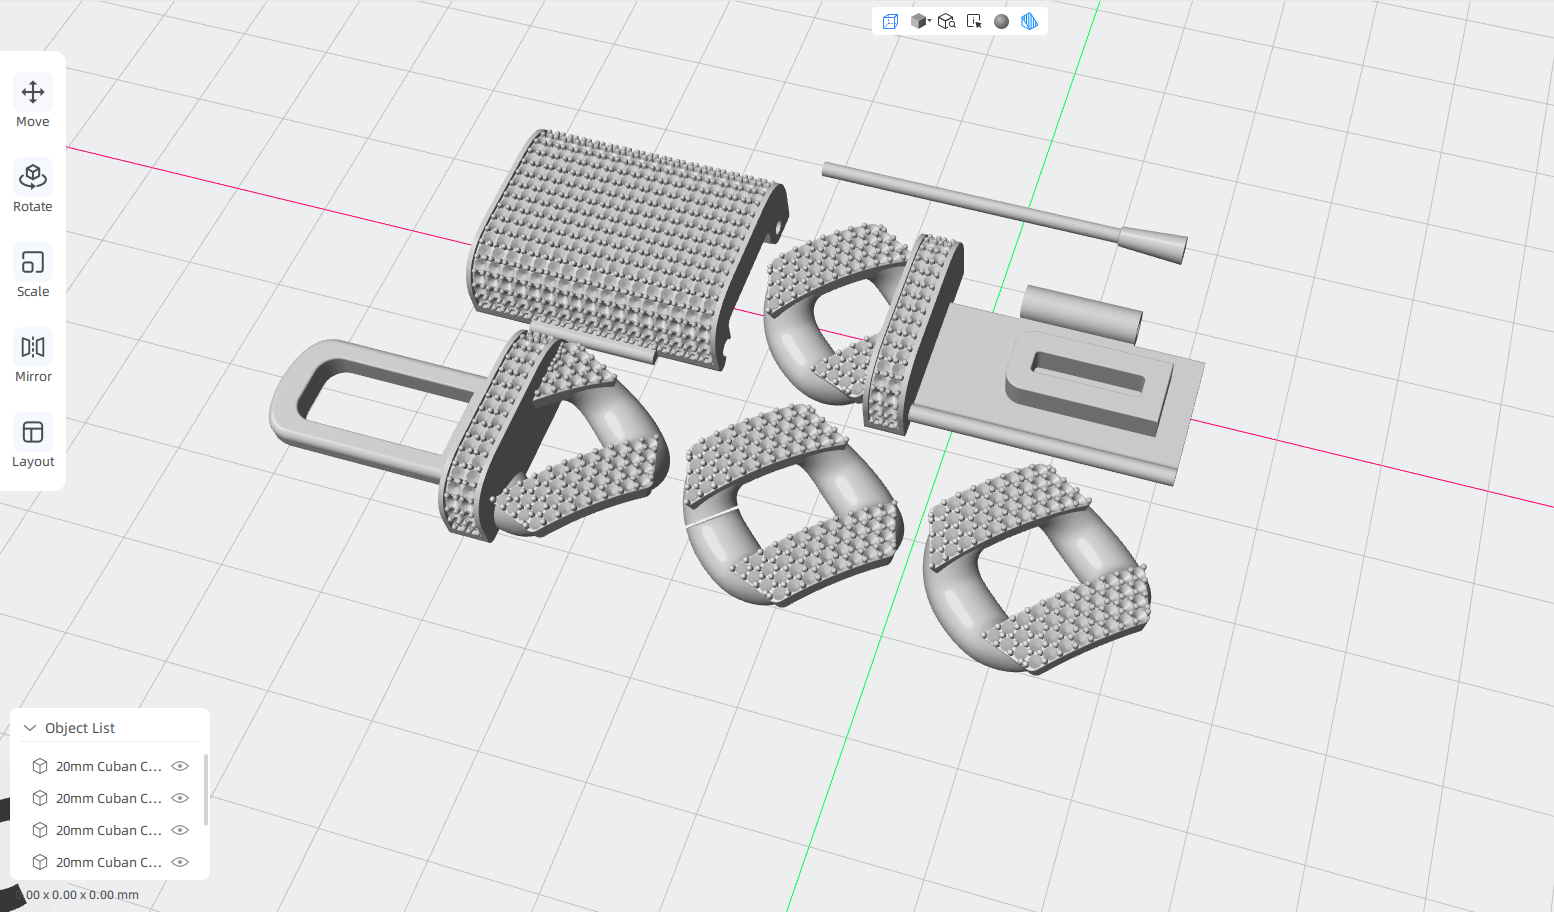Click the model inspect magnifier cube icon
This screenshot has width=1554, height=912.
click(x=946, y=21)
